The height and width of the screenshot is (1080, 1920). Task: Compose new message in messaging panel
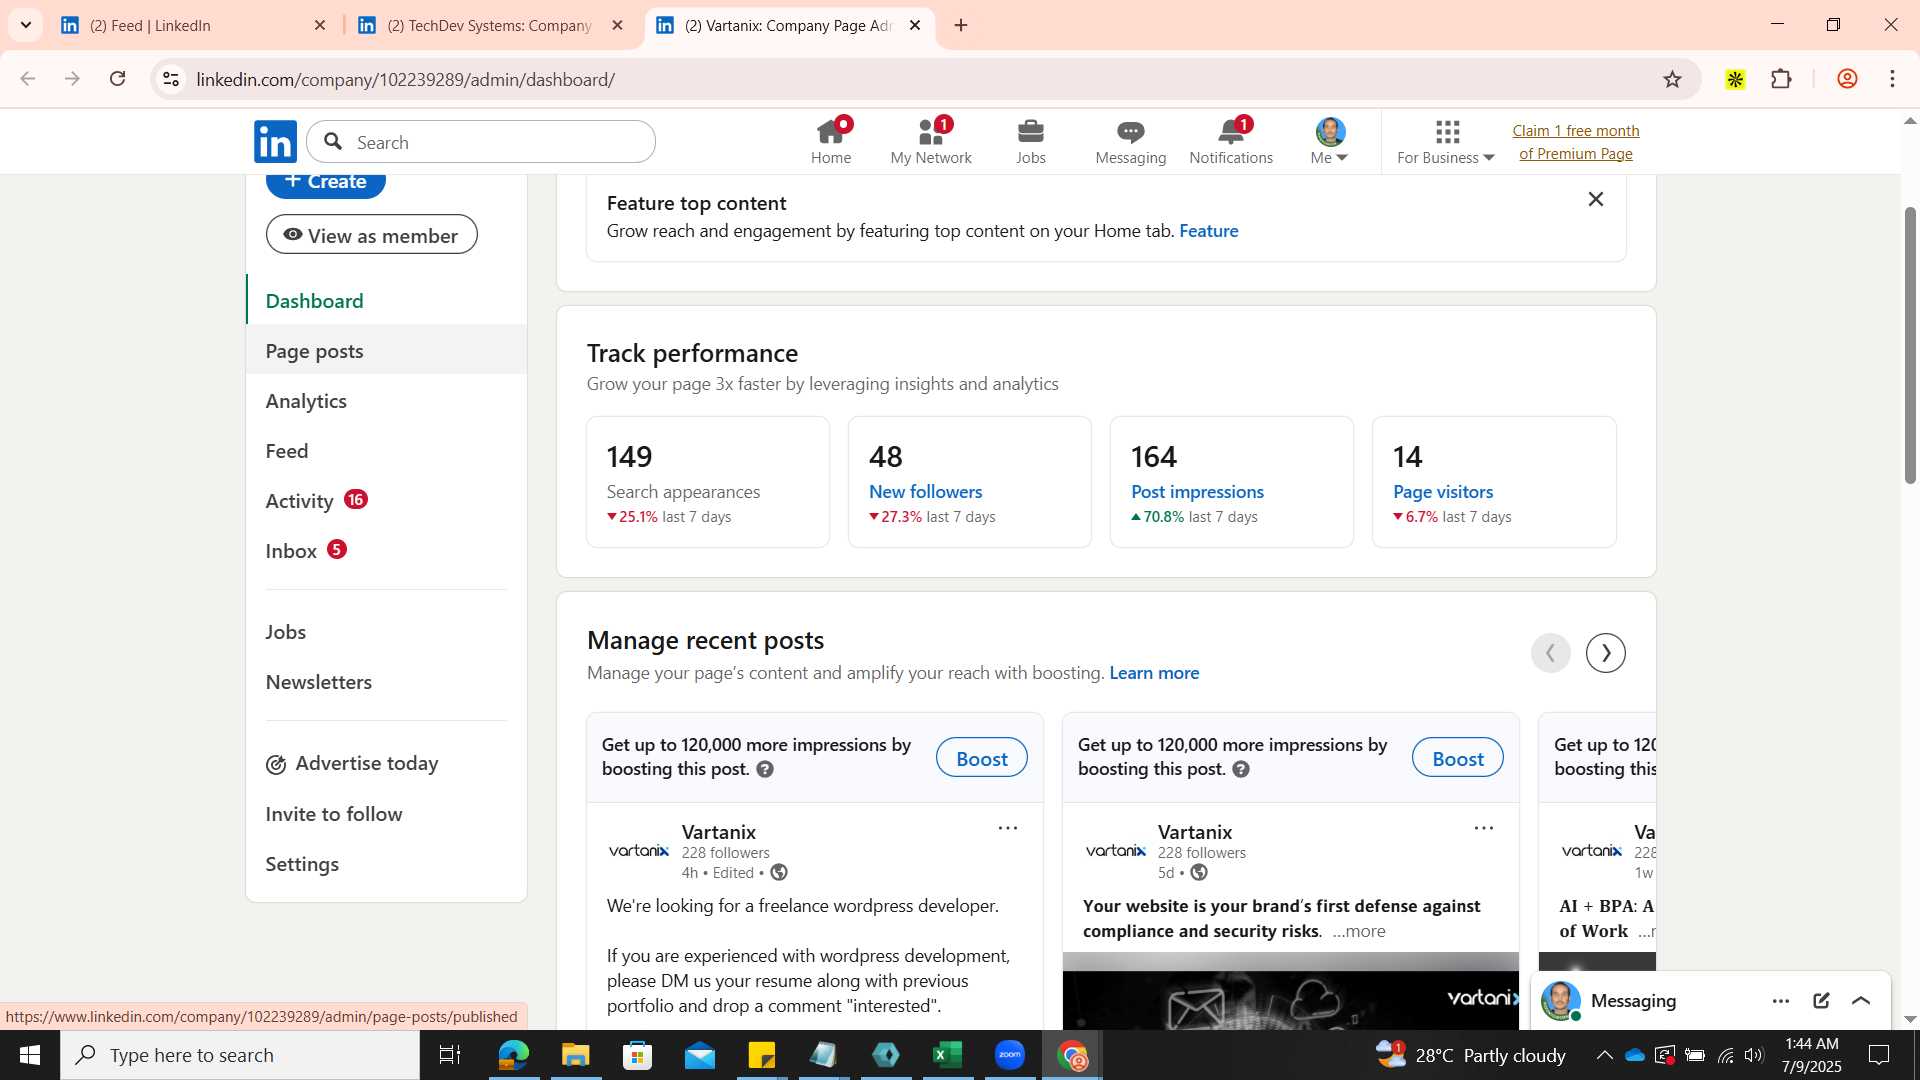pyautogui.click(x=1821, y=1001)
